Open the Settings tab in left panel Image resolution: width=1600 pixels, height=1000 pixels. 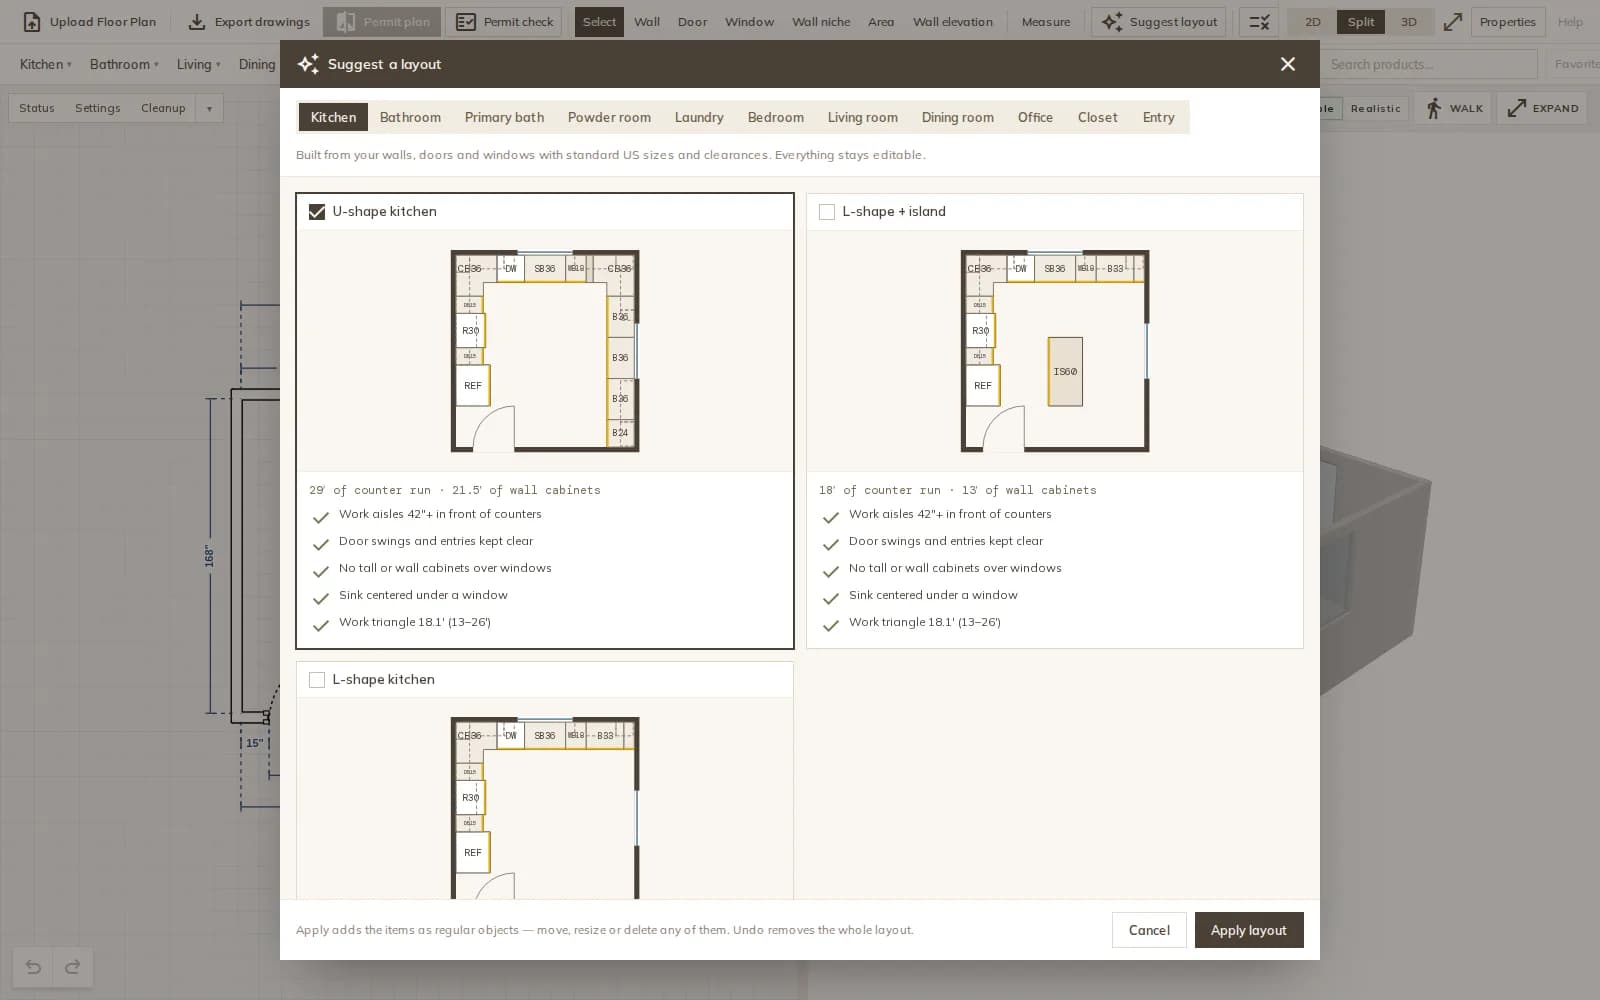point(98,108)
